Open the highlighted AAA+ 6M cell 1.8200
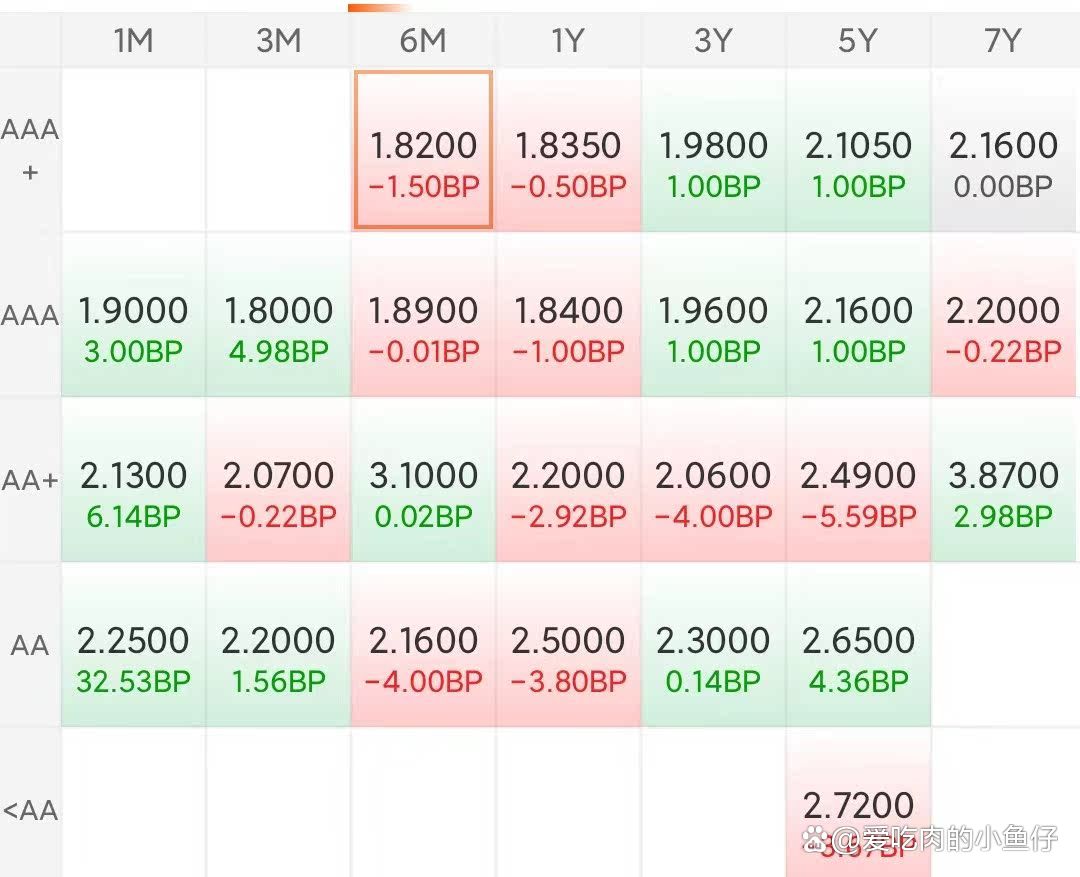 pyautogui.click(x=423, y=151)
